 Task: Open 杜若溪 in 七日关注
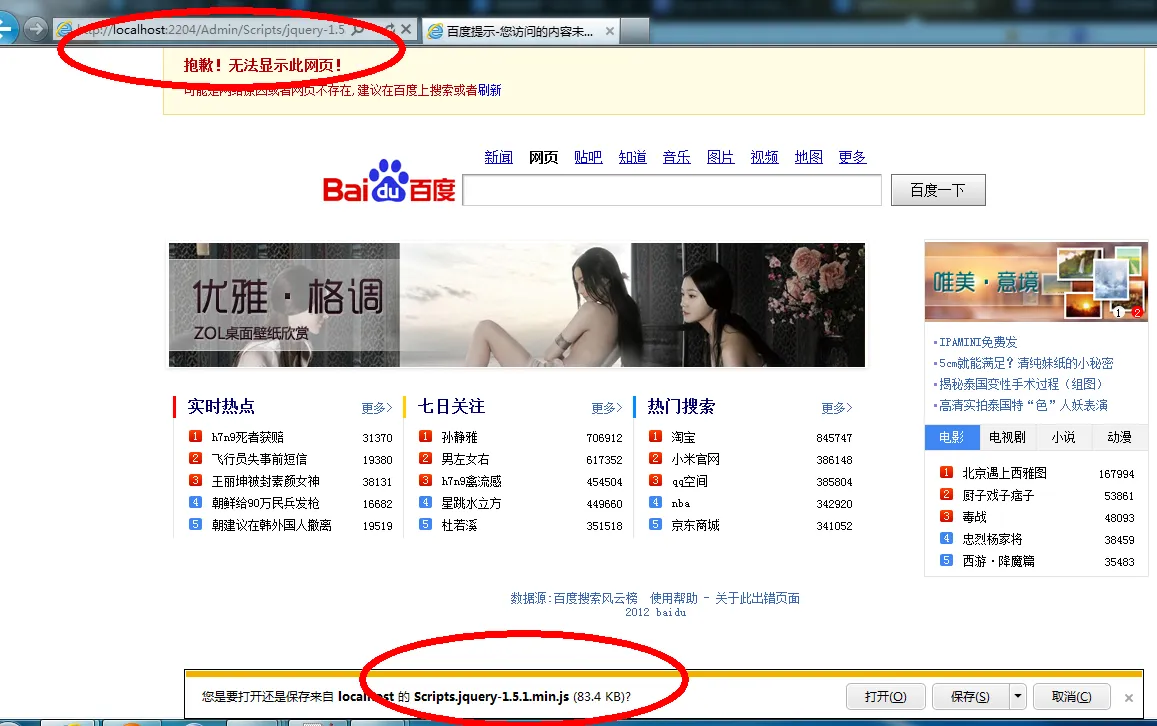click(x=460, y=525)
